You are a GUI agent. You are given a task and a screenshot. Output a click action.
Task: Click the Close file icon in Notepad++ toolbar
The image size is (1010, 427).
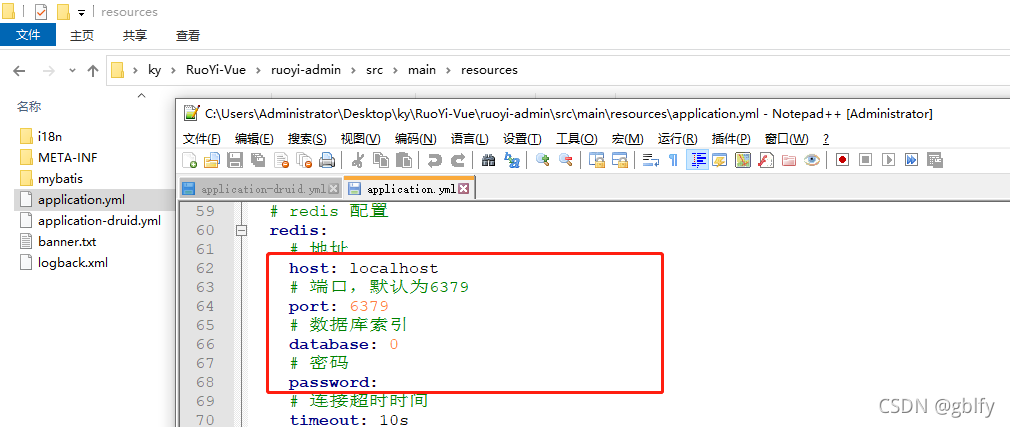[x=281, y=160]
